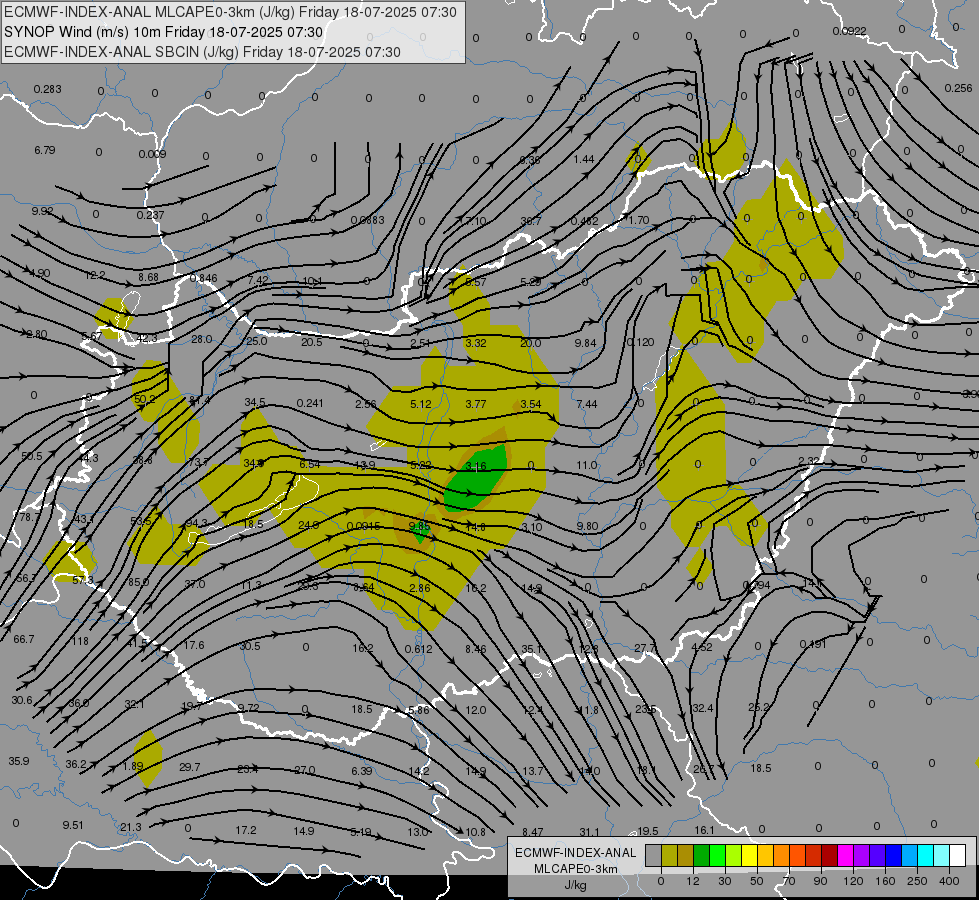979x900 pixels.
Task: Click the map value '16.1'
Action: click(704, 830)
